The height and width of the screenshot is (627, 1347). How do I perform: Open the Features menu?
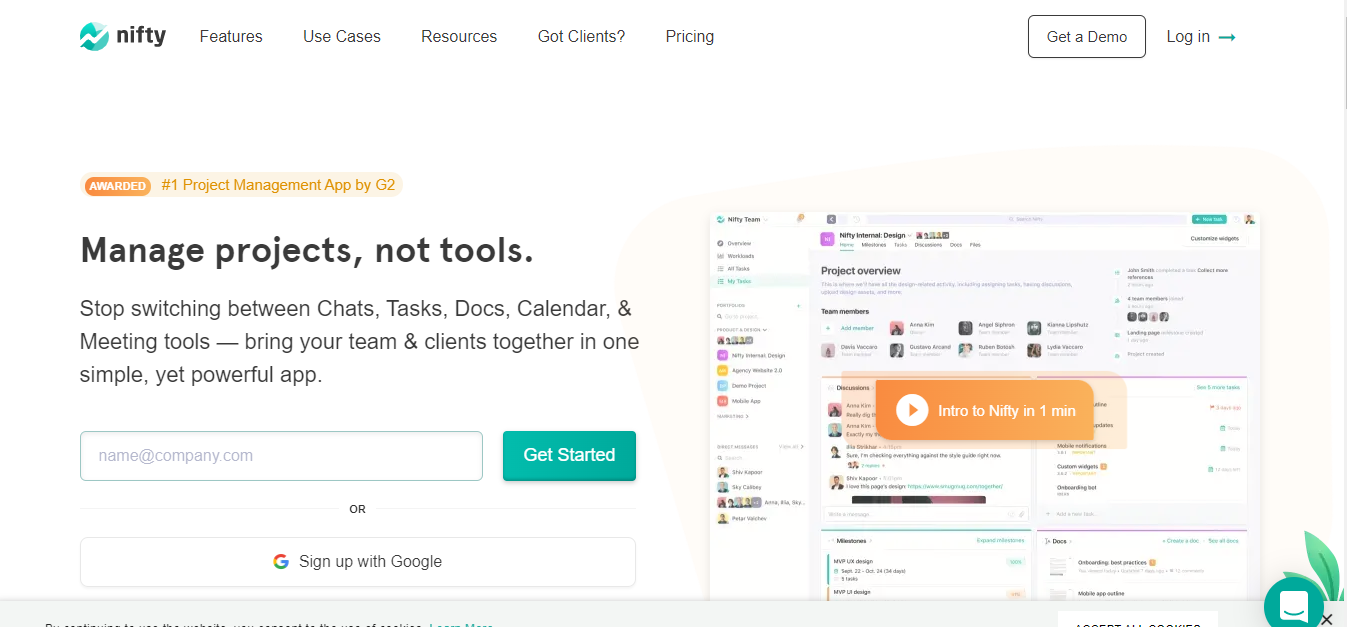231,37
